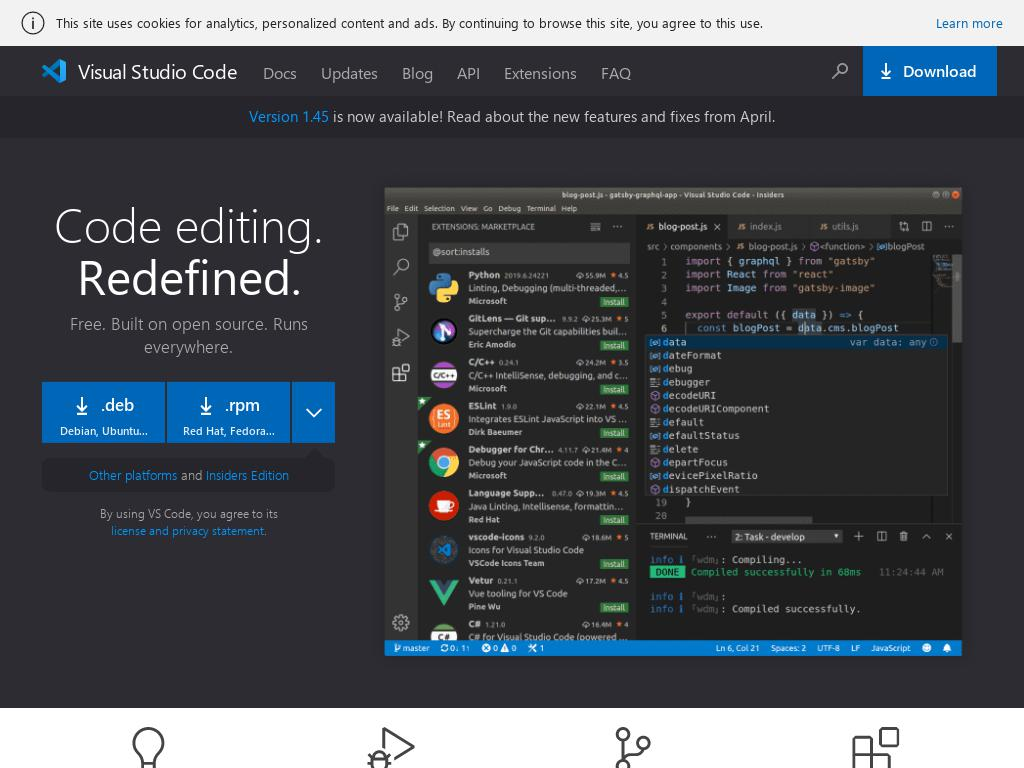Select the Debugger for Chrome extension row
Image resolution: width=1024 pixels, height=768 pixels.
[x=528, y=462]
